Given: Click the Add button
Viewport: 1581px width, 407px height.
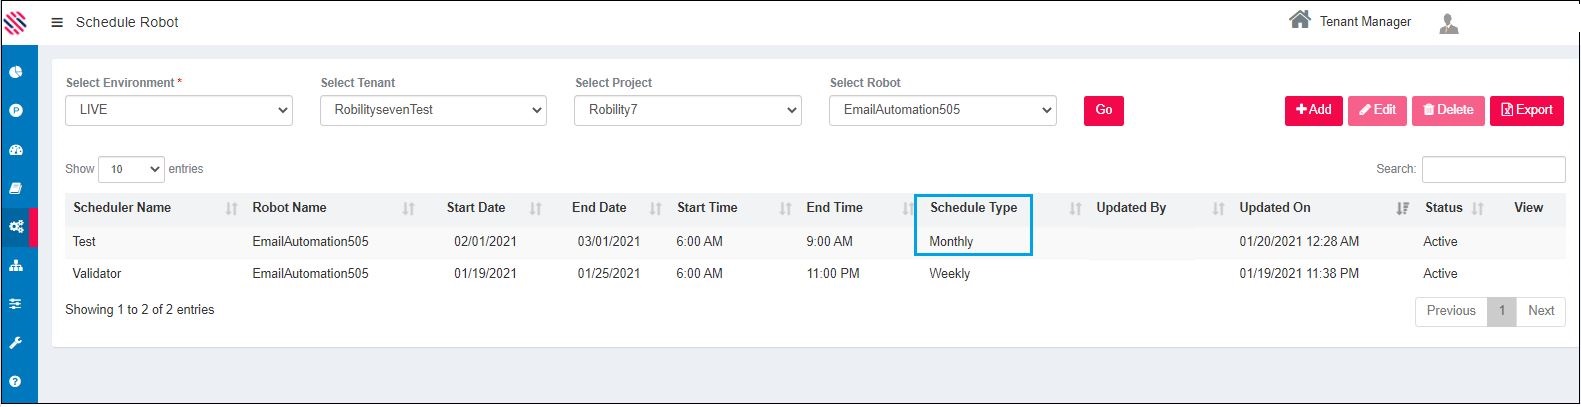Looking at the screenshot, I should [x=1313, y=110].
